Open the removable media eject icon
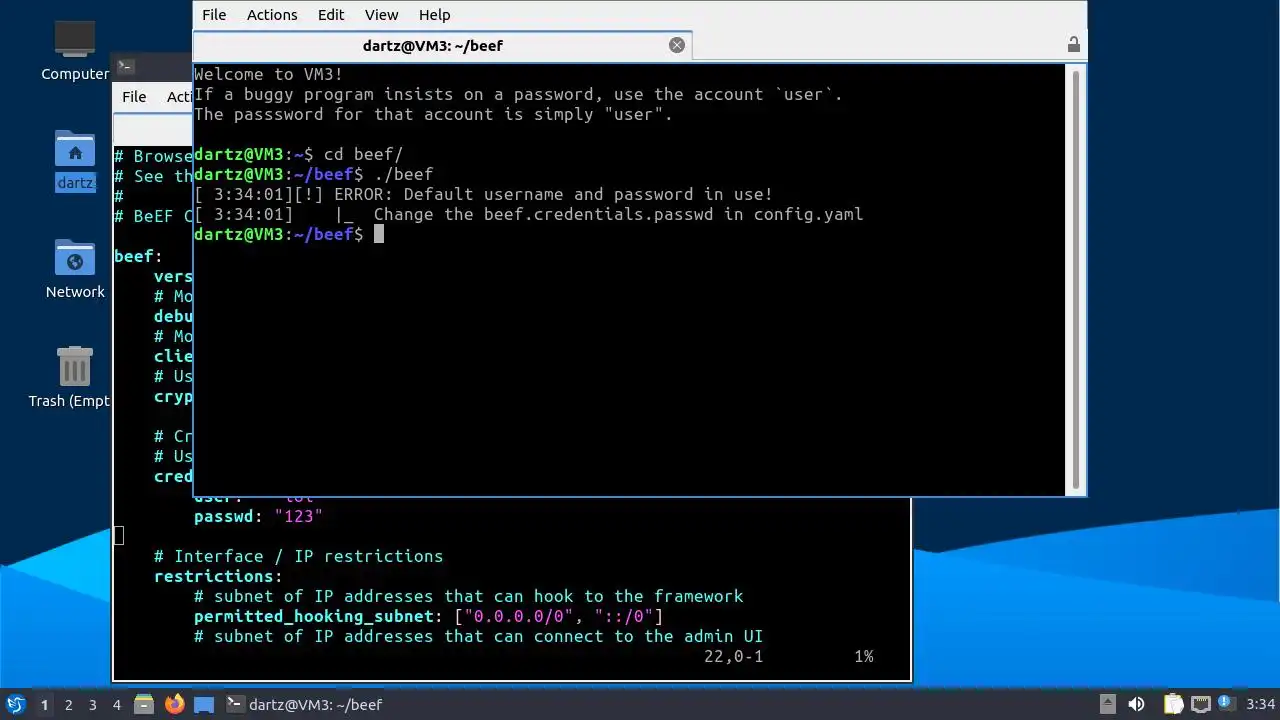This screenshot has width=1280, height=720. point(1107,704)
